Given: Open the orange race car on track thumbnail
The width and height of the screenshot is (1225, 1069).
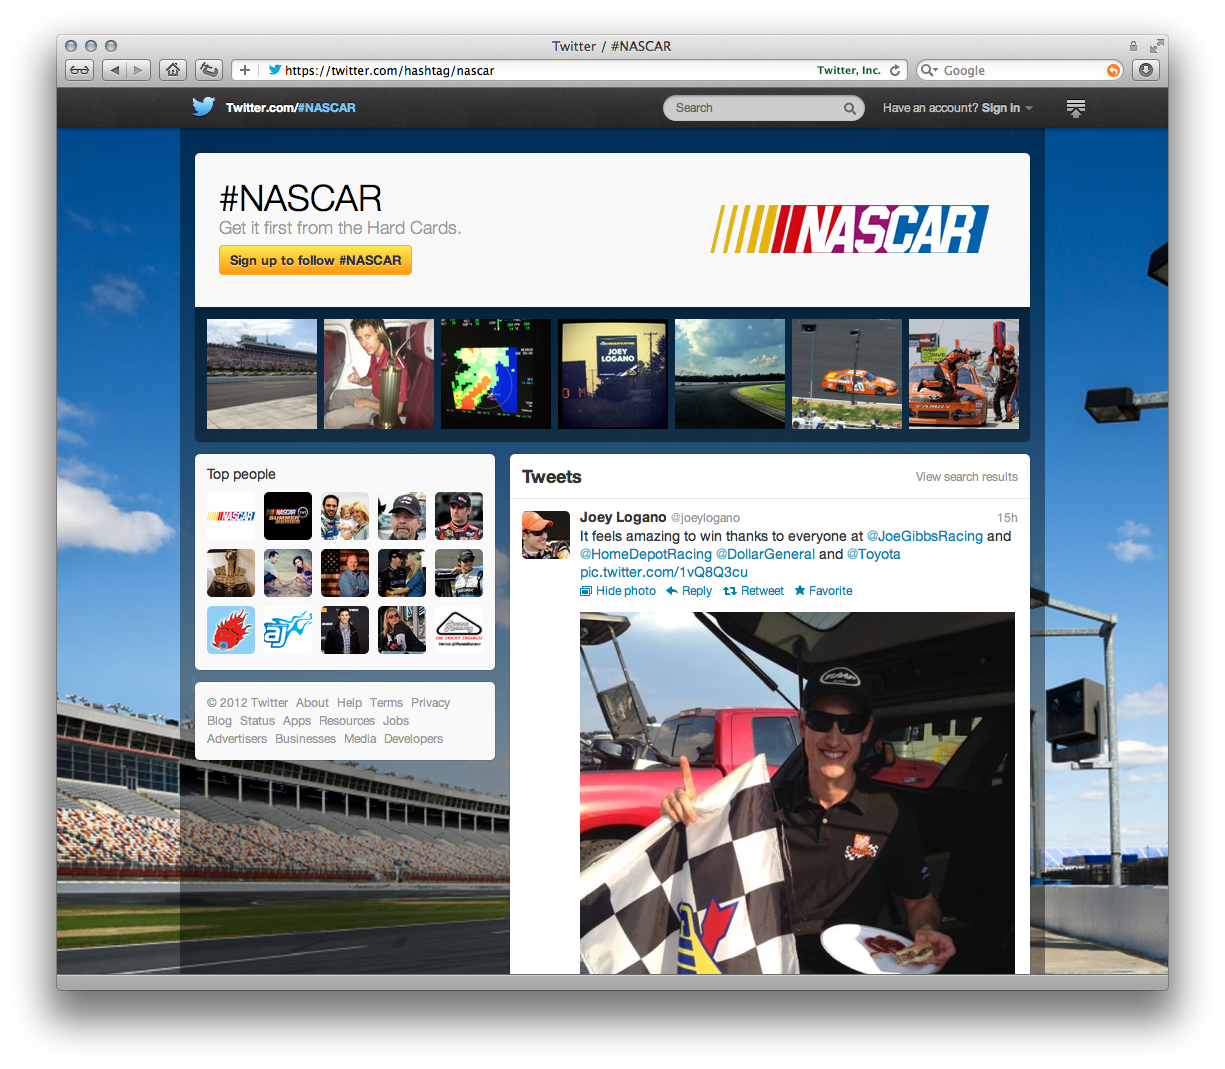Looking at the screenshot, I should (847, 374).
